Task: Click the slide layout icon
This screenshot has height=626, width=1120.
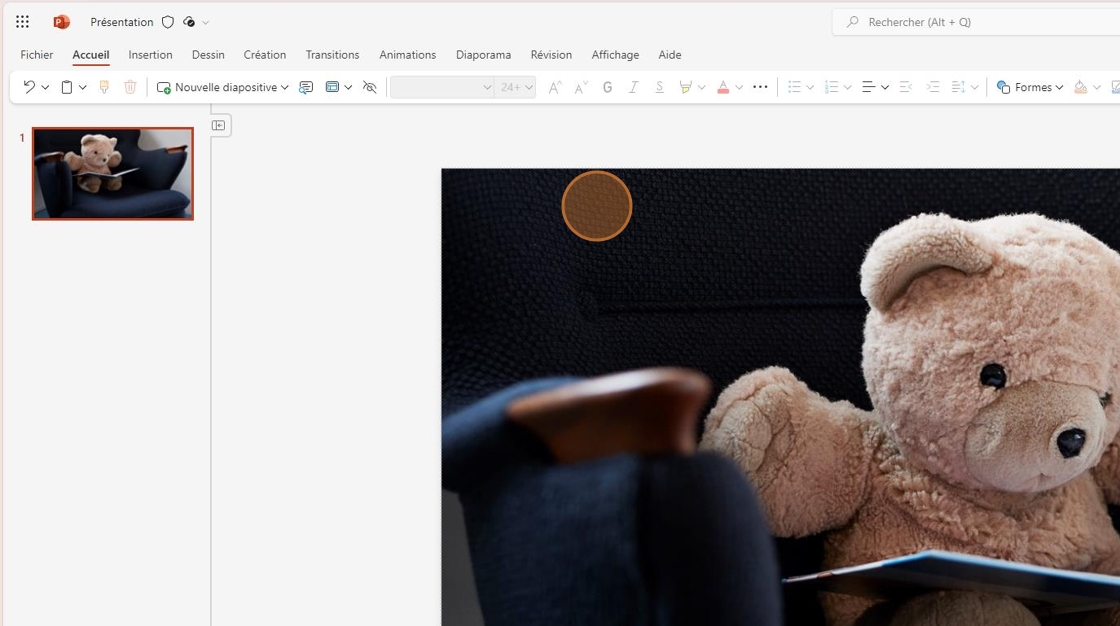Action: [332, 87]
